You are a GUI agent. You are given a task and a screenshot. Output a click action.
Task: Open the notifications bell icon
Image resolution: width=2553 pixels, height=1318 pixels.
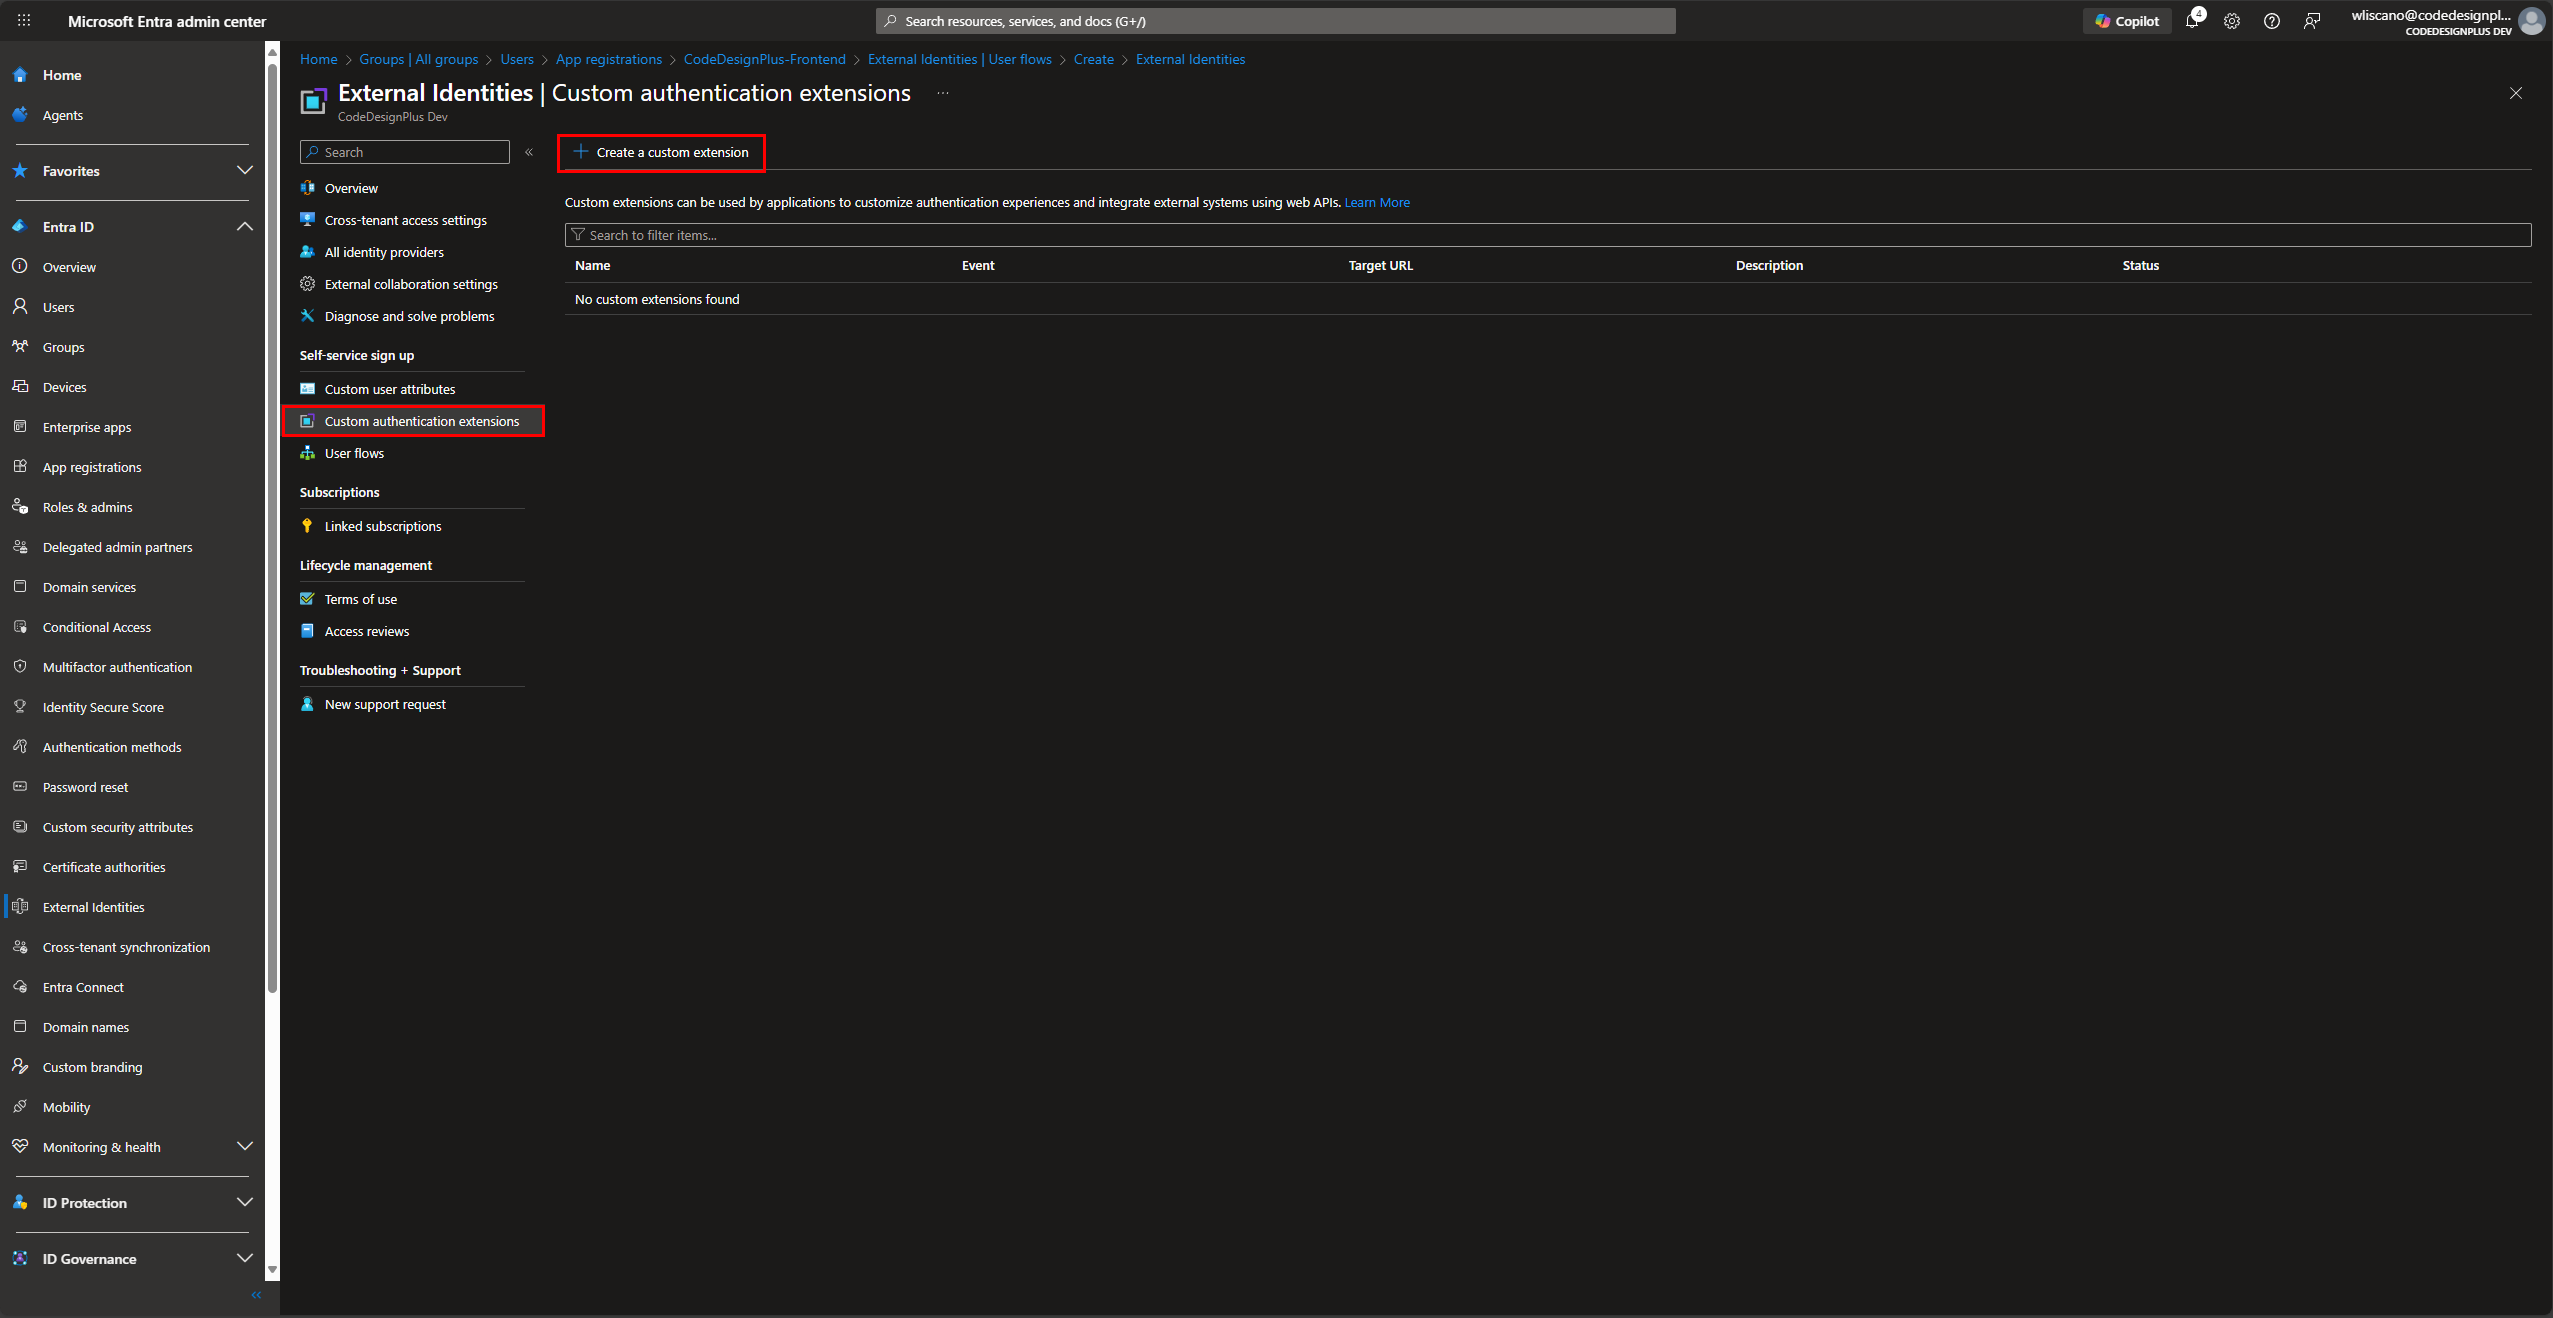click(2192, 20)
